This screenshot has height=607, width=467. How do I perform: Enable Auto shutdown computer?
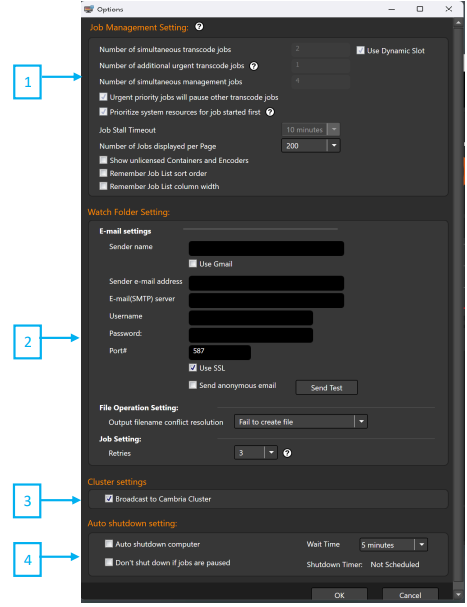(x=109, y=544)
